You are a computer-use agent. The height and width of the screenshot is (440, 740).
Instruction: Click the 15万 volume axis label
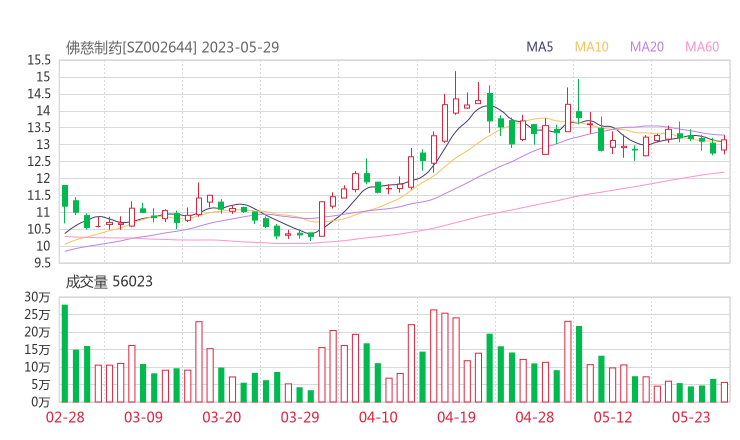(x=37, y=350)
